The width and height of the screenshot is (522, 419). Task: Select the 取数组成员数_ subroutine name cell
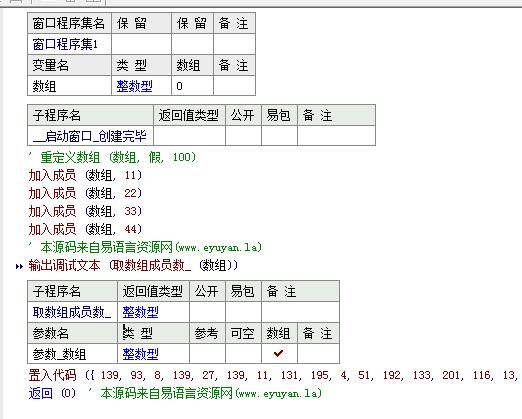[x=72, y=312]
